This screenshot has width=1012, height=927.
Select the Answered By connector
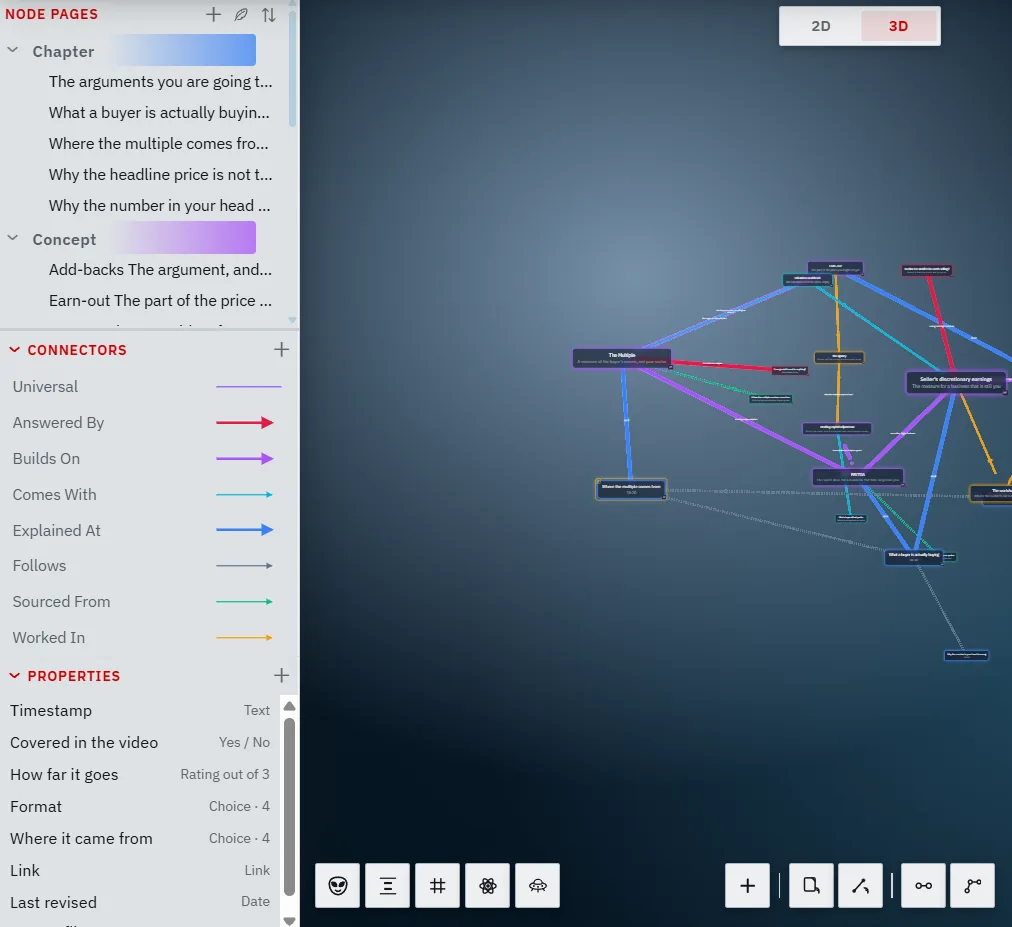pos(147,423)
